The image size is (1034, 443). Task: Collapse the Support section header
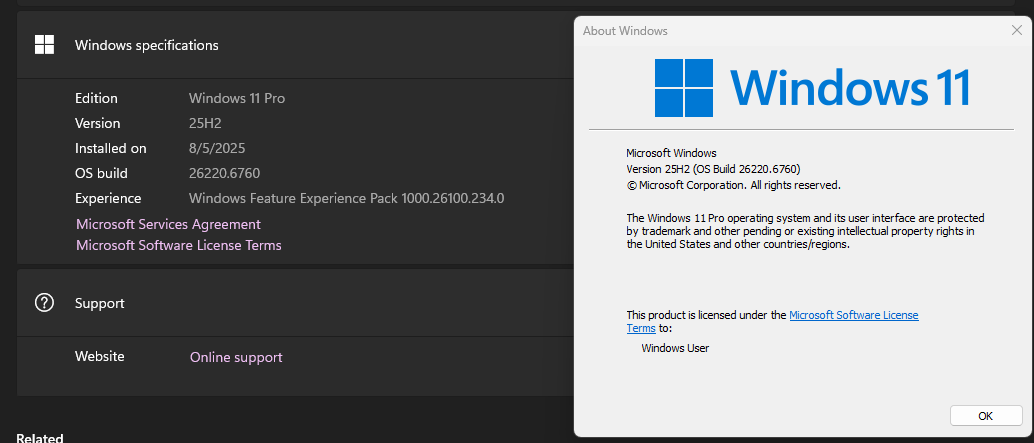[300, 303]
